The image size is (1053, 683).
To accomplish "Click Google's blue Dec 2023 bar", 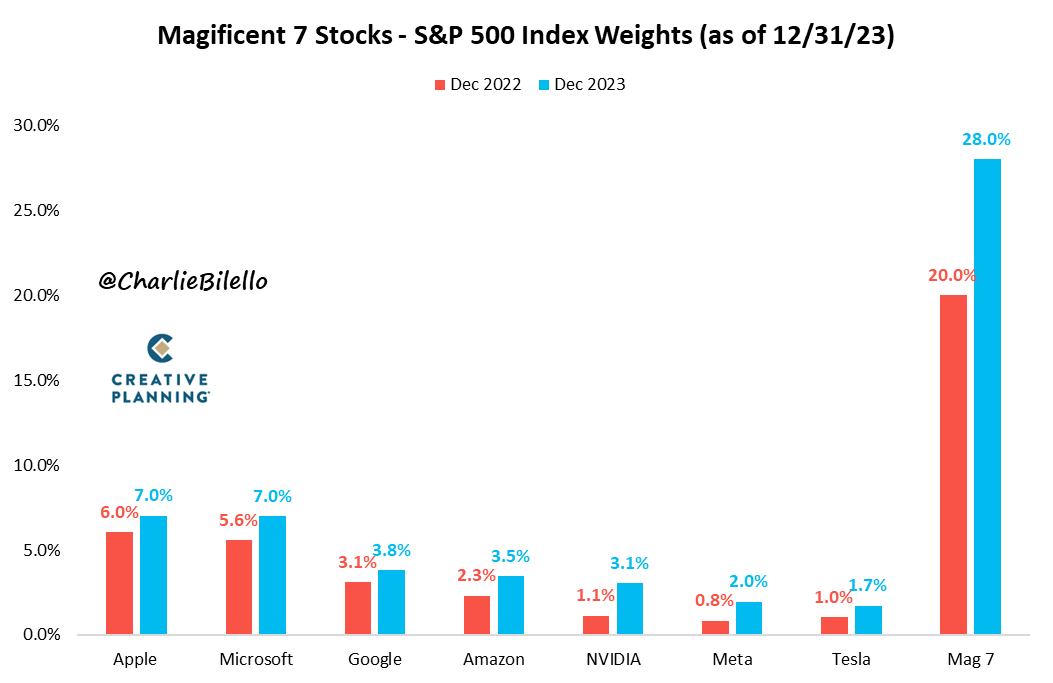I will coord(391,602).
